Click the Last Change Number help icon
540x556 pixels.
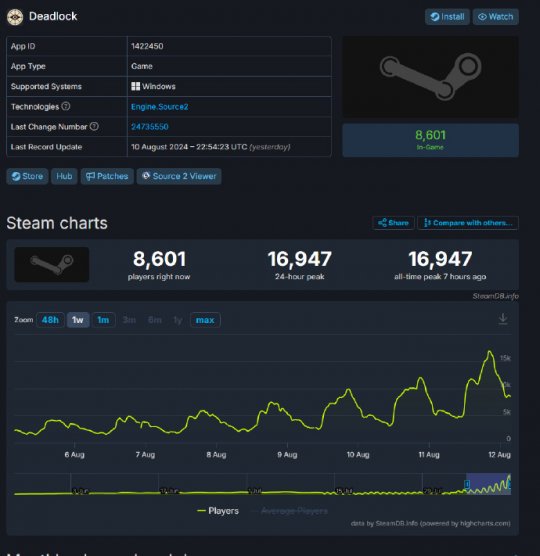tap(94, 126)
